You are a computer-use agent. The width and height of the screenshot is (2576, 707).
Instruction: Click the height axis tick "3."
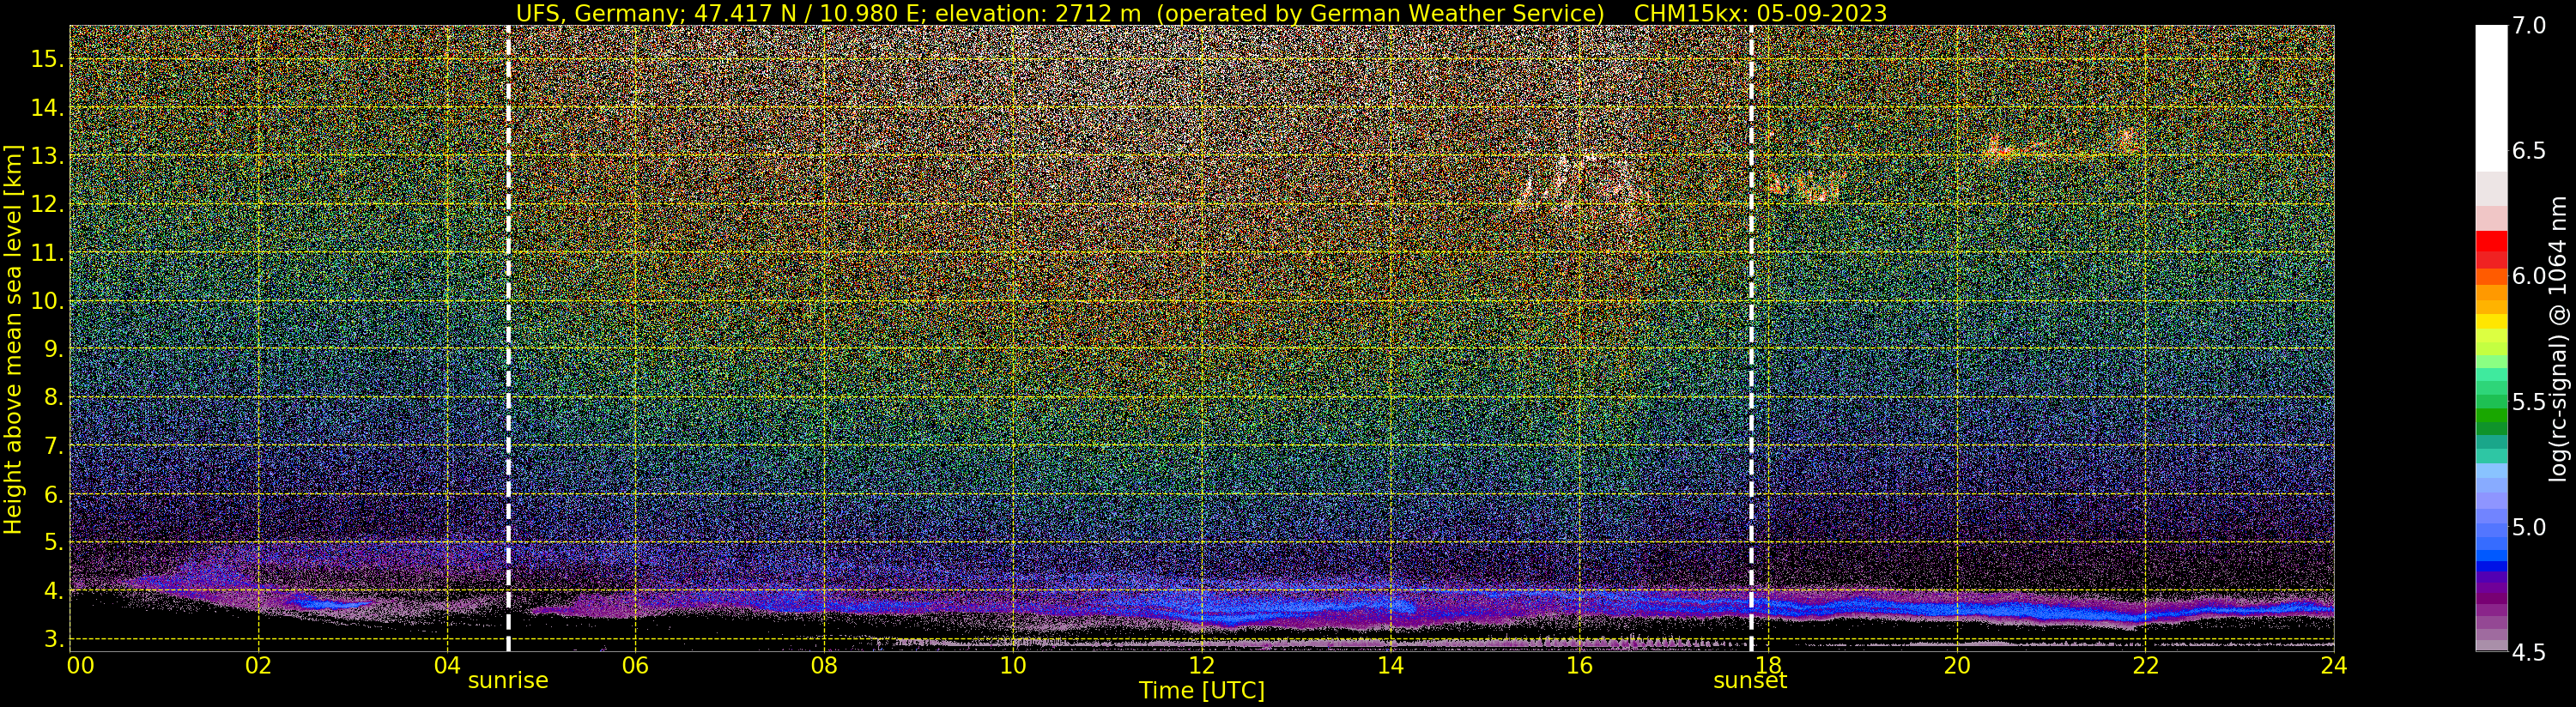52,638
